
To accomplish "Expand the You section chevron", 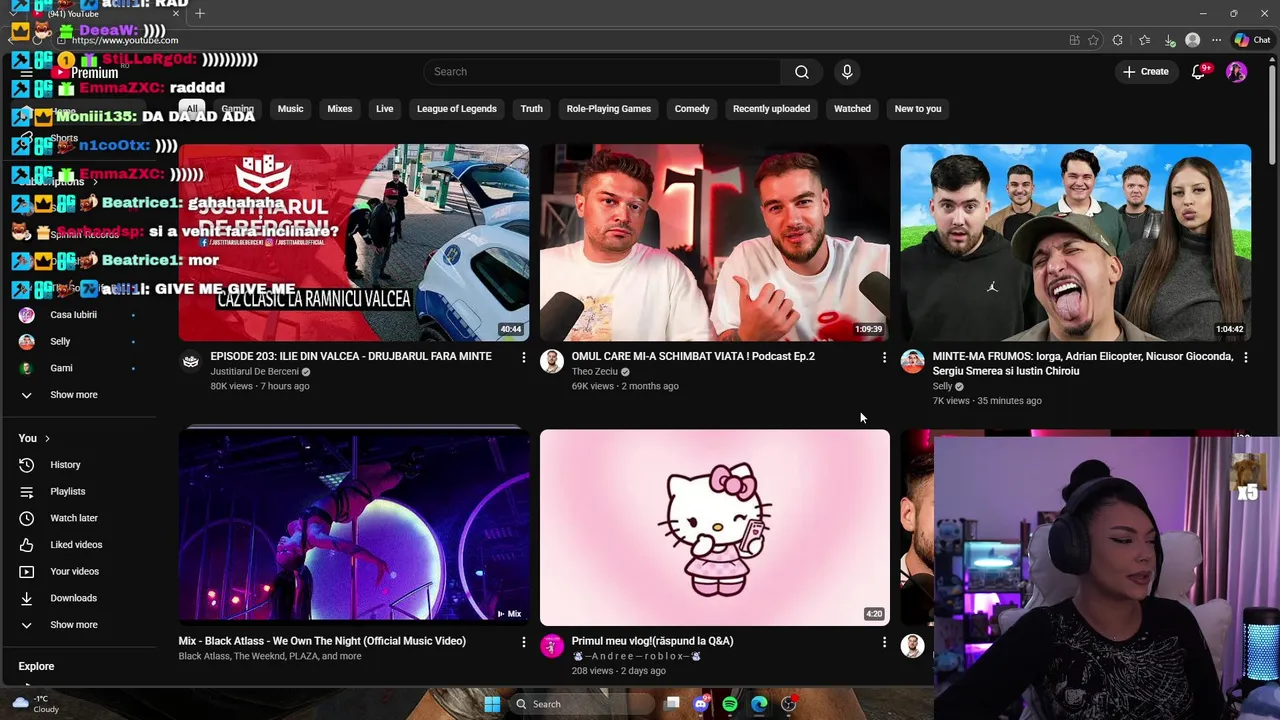I will click(46, 439).
